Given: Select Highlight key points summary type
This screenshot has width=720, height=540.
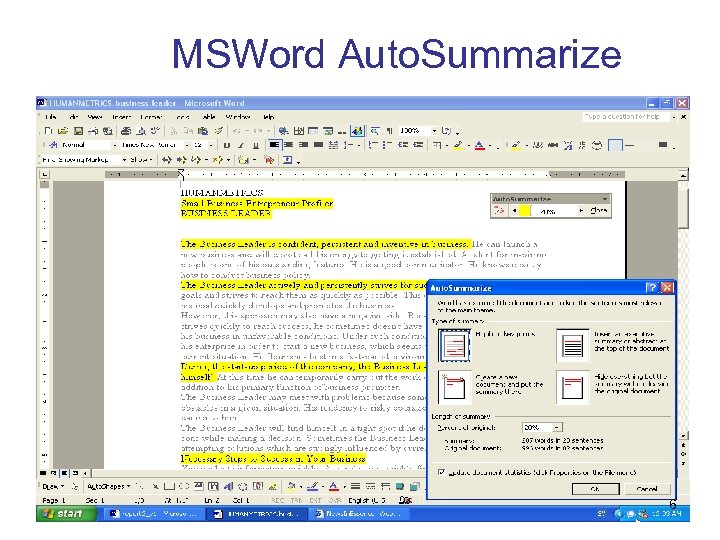Looking at the screenshot, I should point(454,345).
